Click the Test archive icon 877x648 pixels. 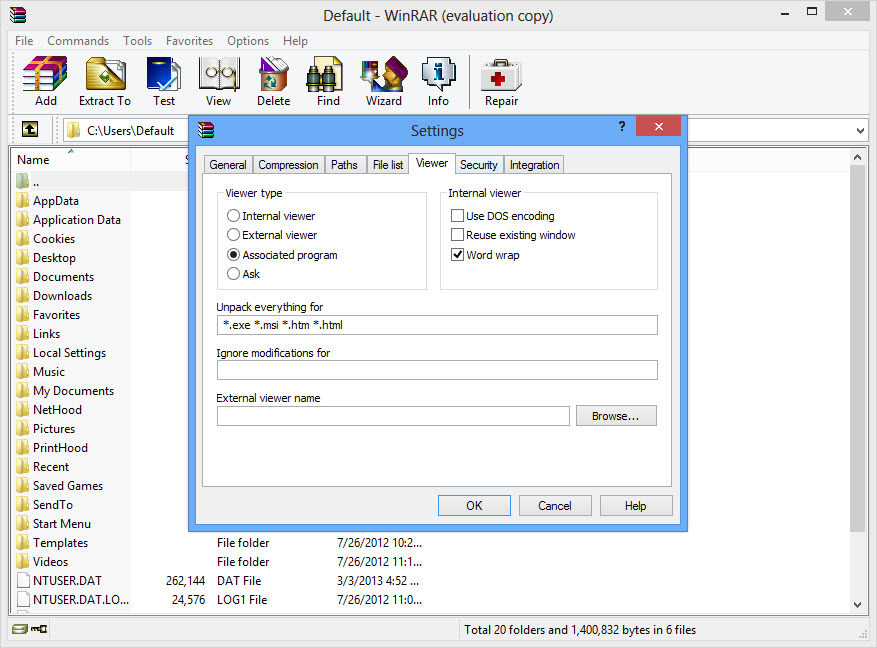point(163,80)
